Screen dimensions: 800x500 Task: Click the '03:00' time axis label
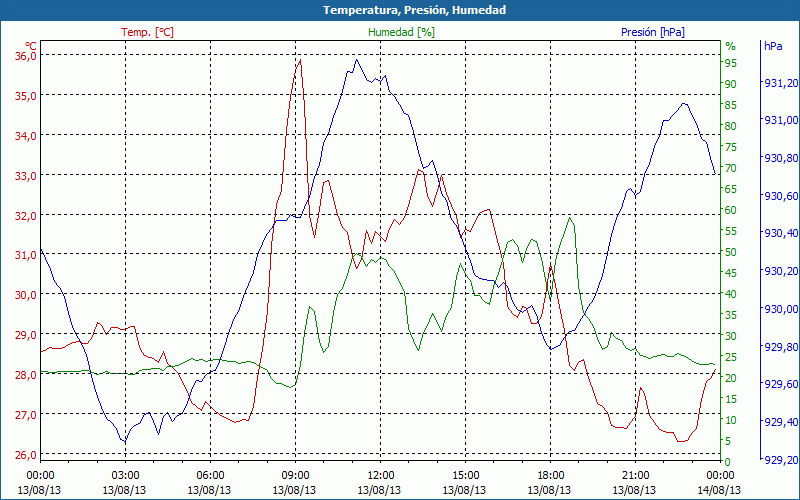click(x=124, y=476)
